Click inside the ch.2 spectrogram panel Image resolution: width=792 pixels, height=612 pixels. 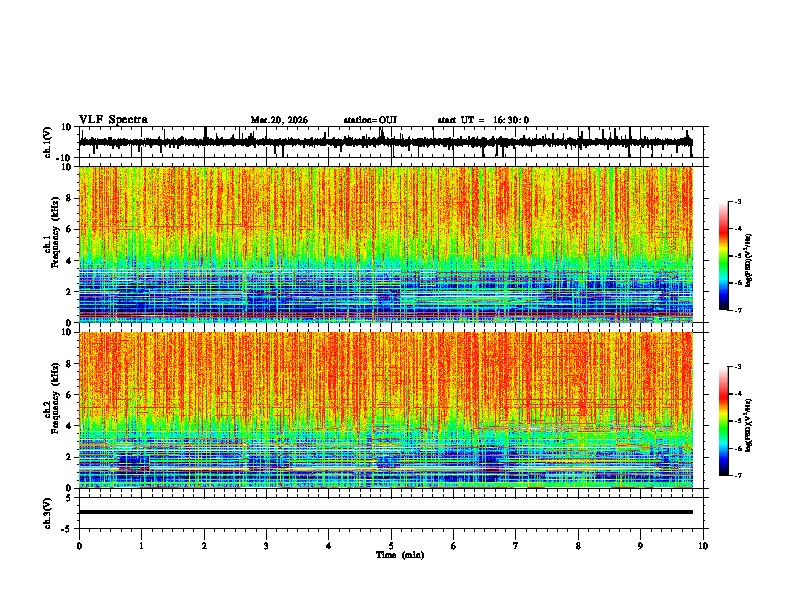pyautogui.click(x=385, y=410)
